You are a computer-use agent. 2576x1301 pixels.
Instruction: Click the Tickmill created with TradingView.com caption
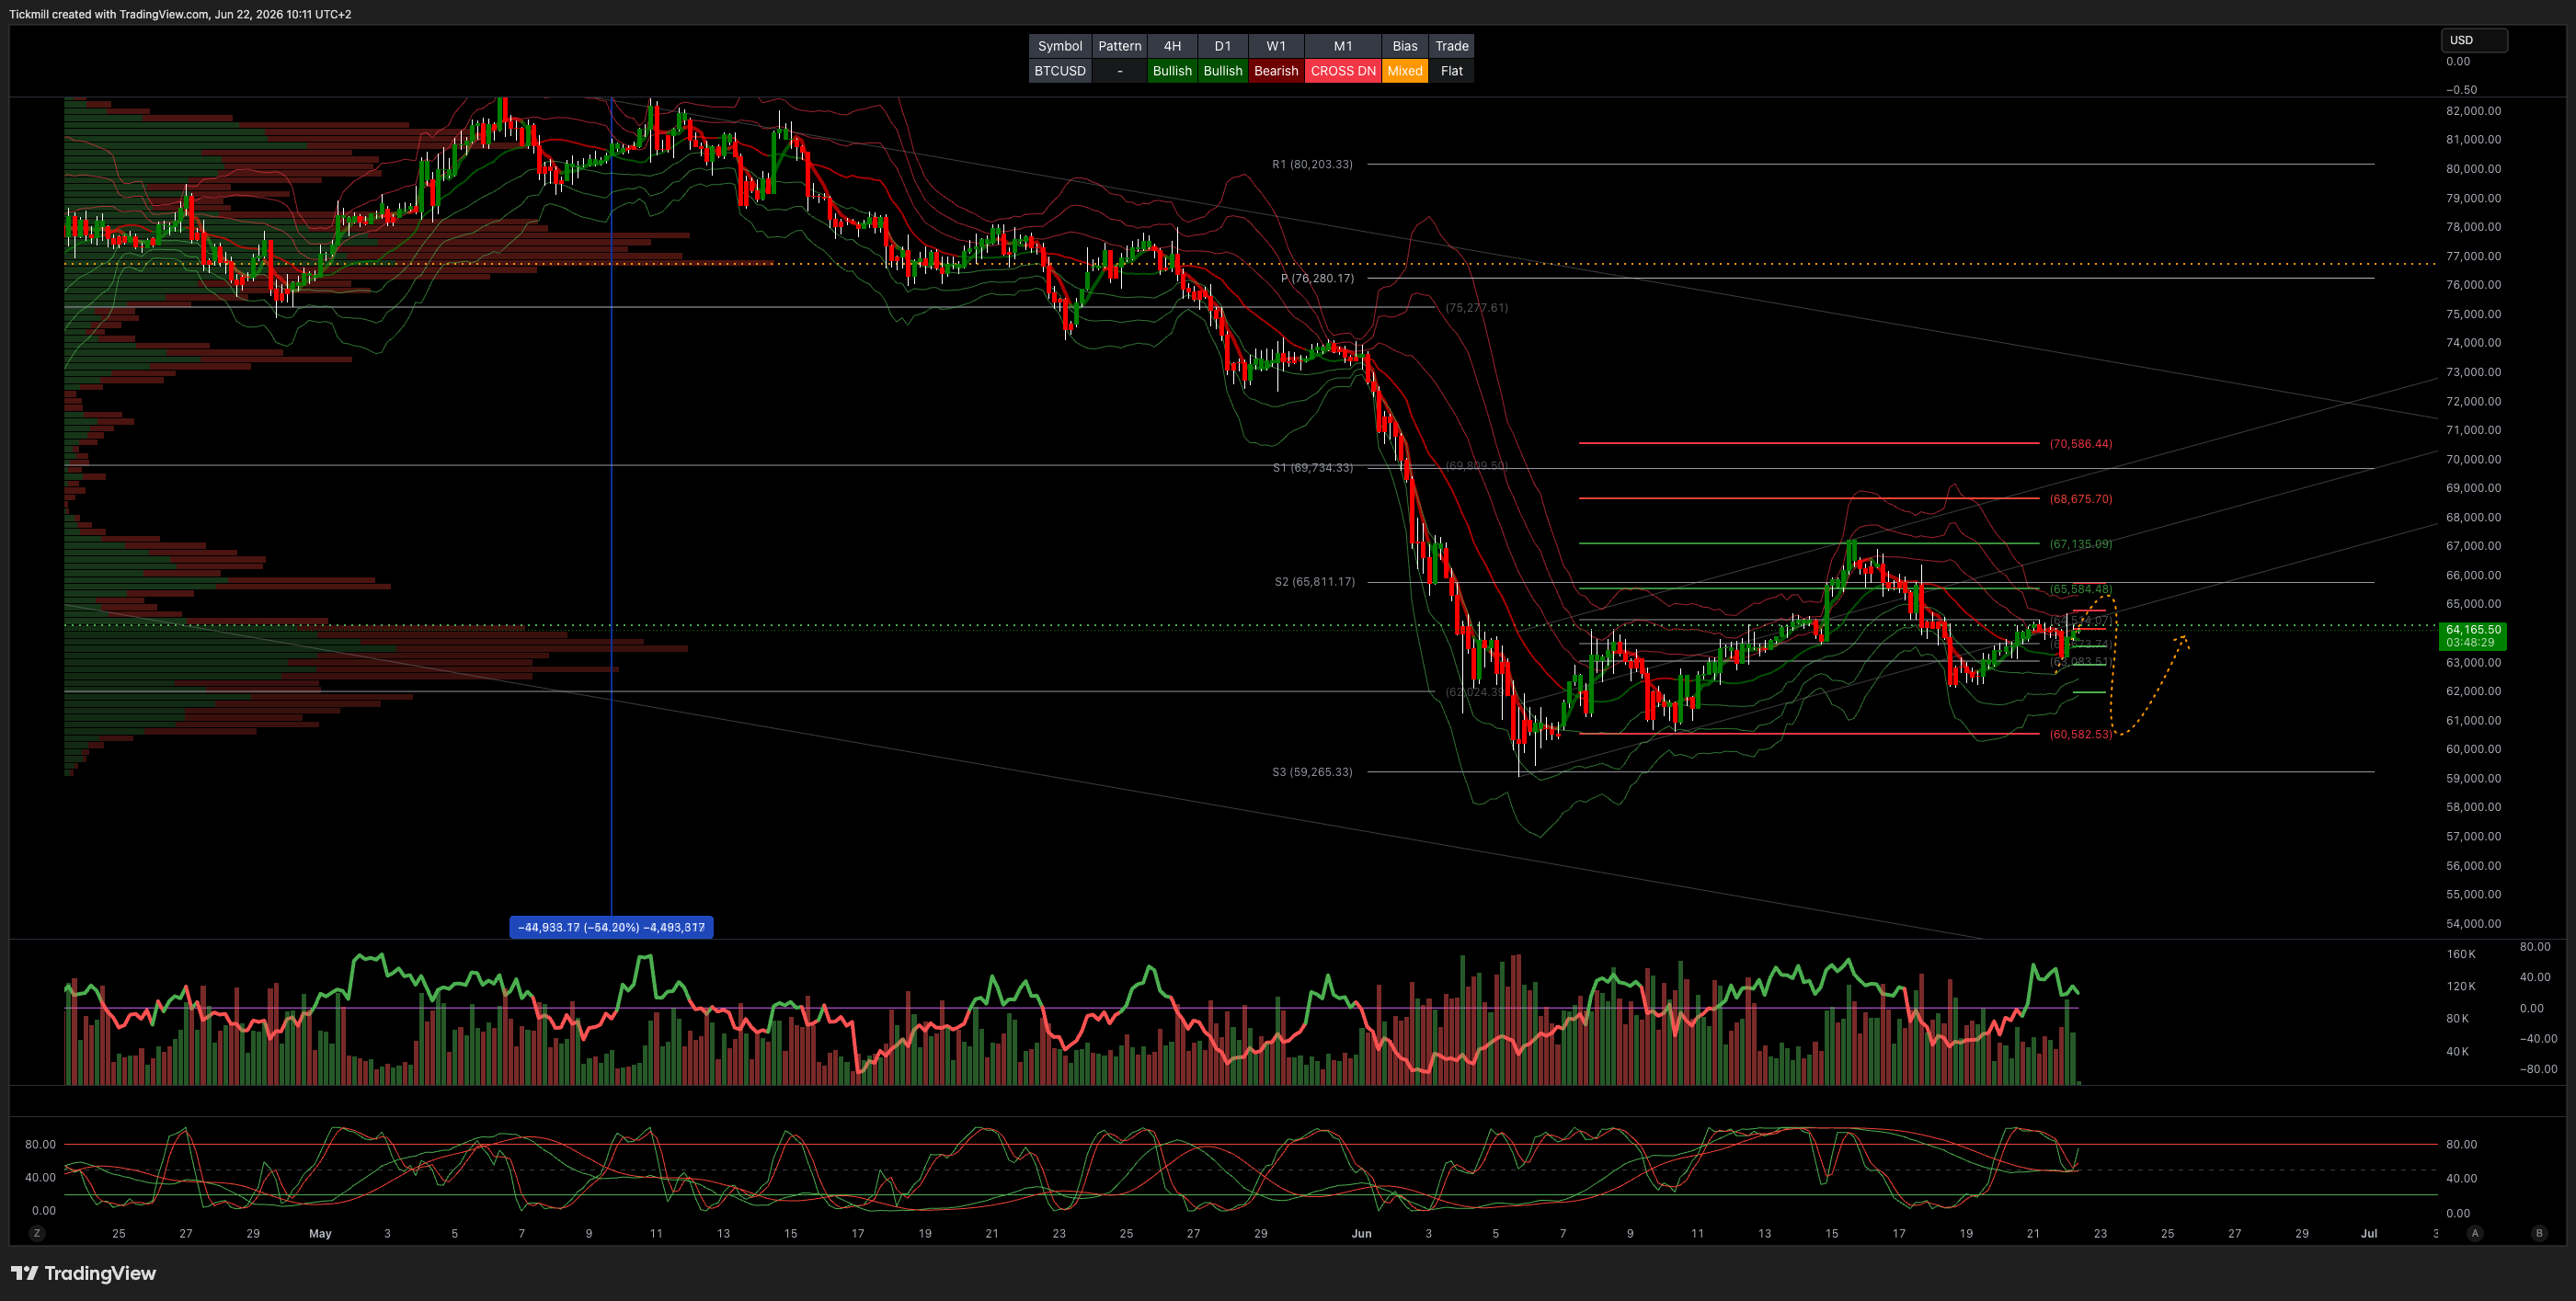[x=180, y=14]
